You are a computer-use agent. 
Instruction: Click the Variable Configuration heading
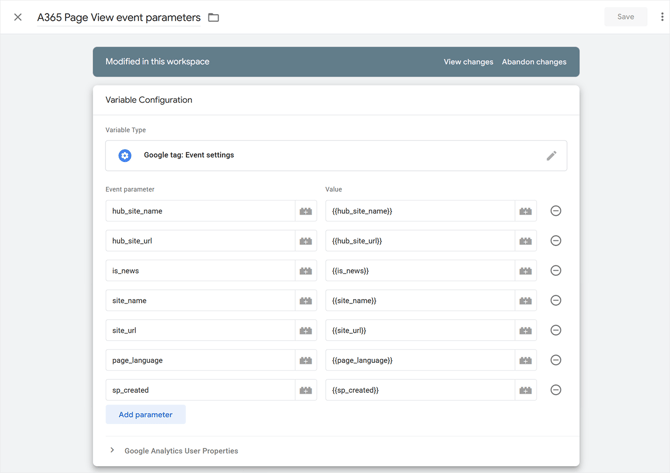pos(149,100)
